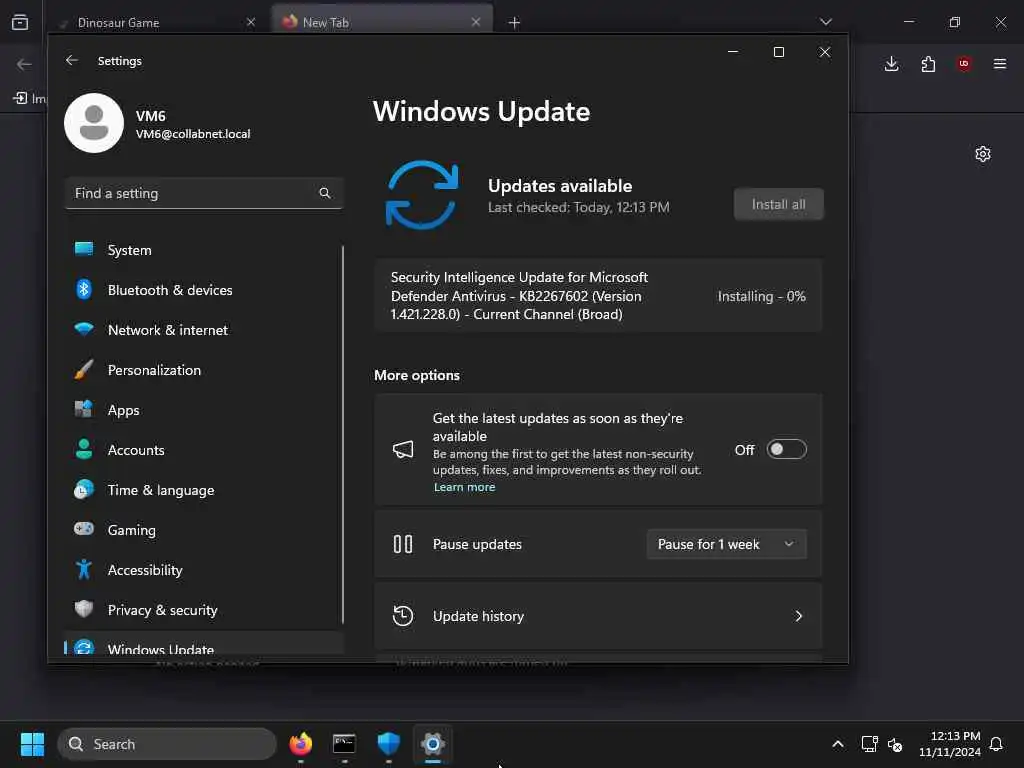The width and height of the screenshot is (1024, 768).
Task: Click the search magnifier in Find a setting
Action: click(x=325, y=193)
